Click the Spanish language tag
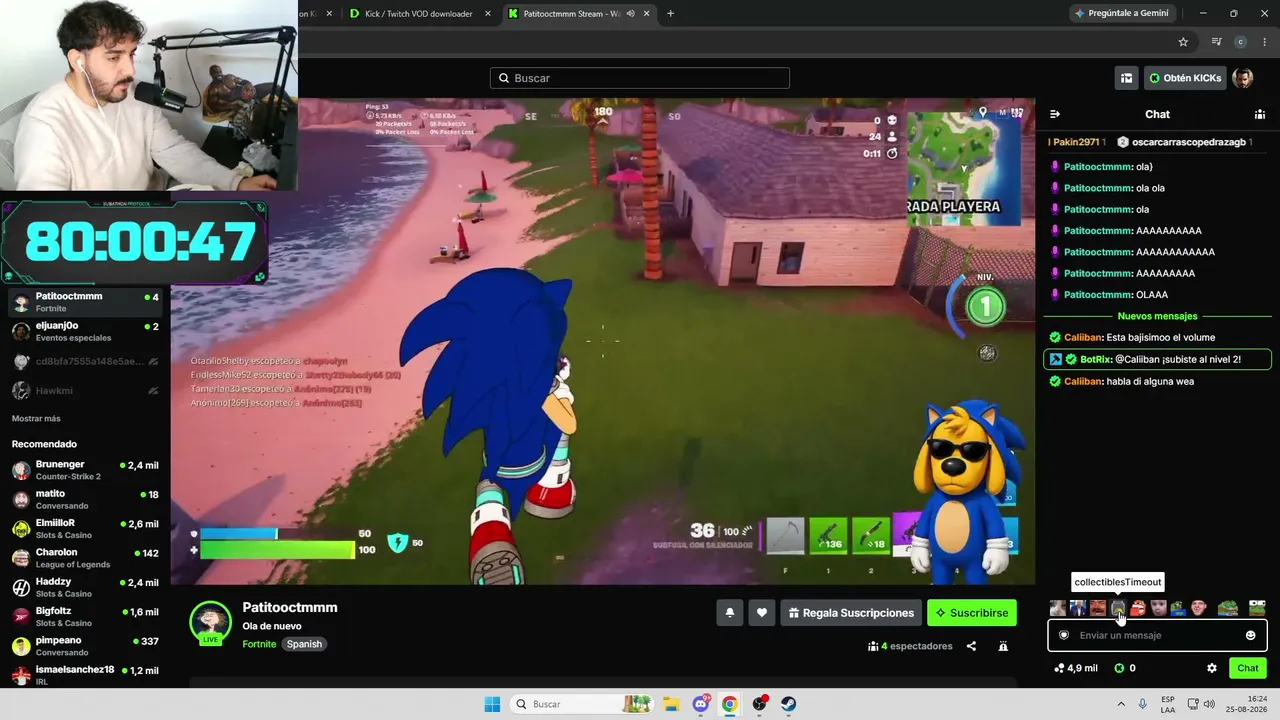Image resolution: width=1280 pixels, height=720 pixels. [x=304, y=644]
